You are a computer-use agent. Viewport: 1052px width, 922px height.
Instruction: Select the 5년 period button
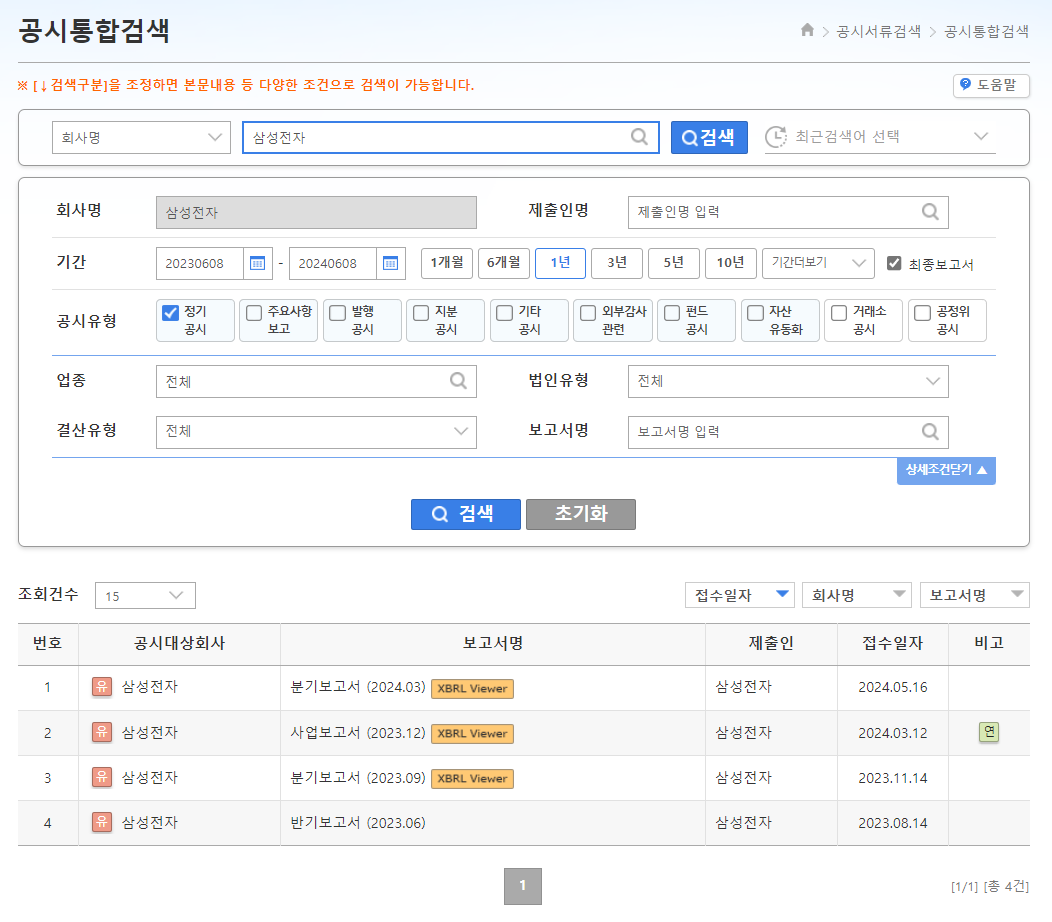(674, 263)
